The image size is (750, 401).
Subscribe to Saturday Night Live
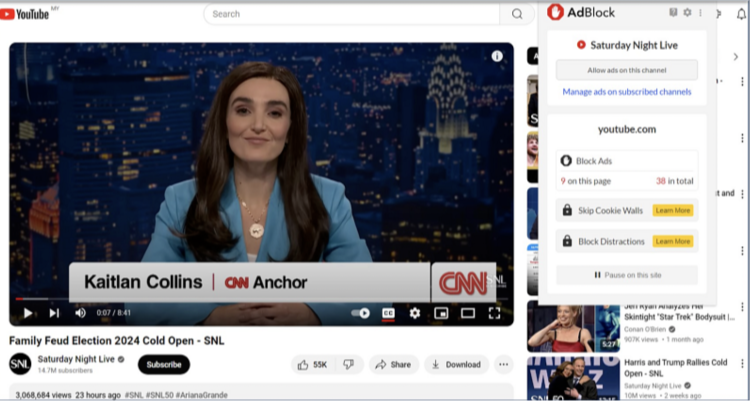[x=164, y=365]
